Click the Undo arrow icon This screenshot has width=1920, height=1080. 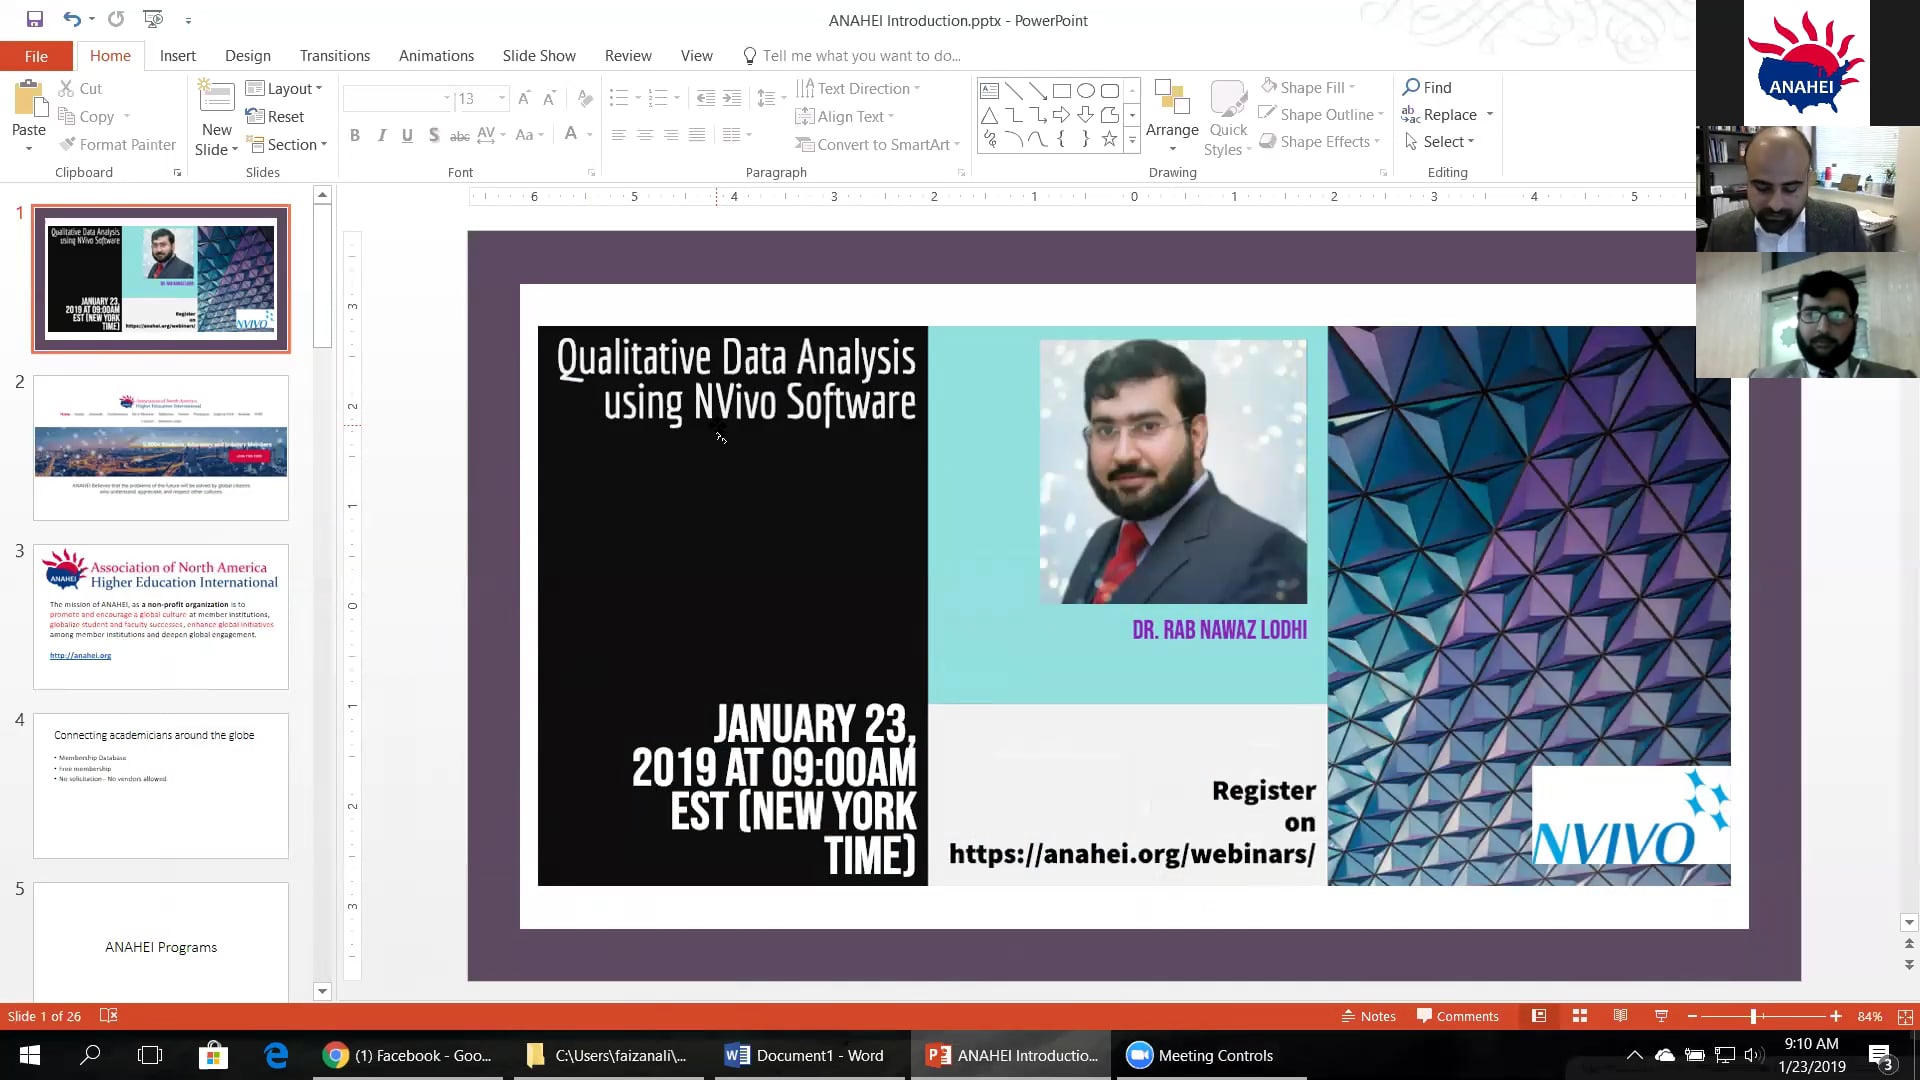click(x=72, y=19)
